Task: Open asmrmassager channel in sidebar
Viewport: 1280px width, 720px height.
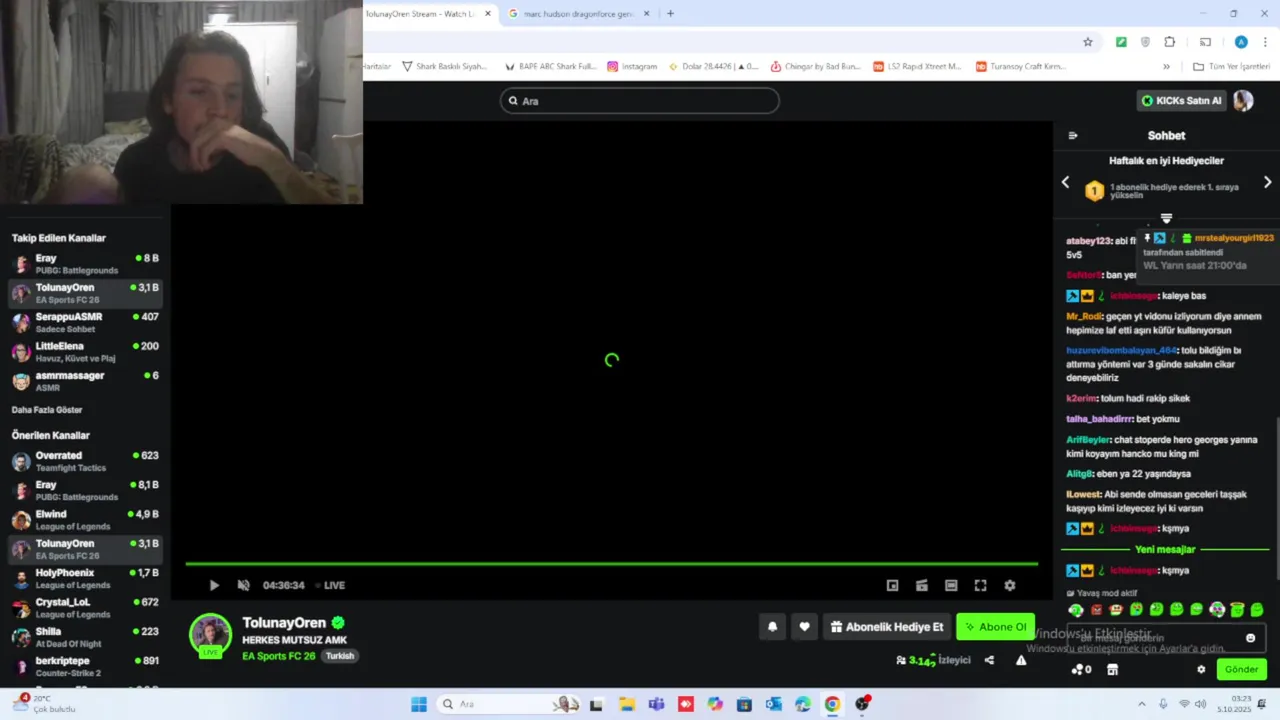Action: (86, 381)
